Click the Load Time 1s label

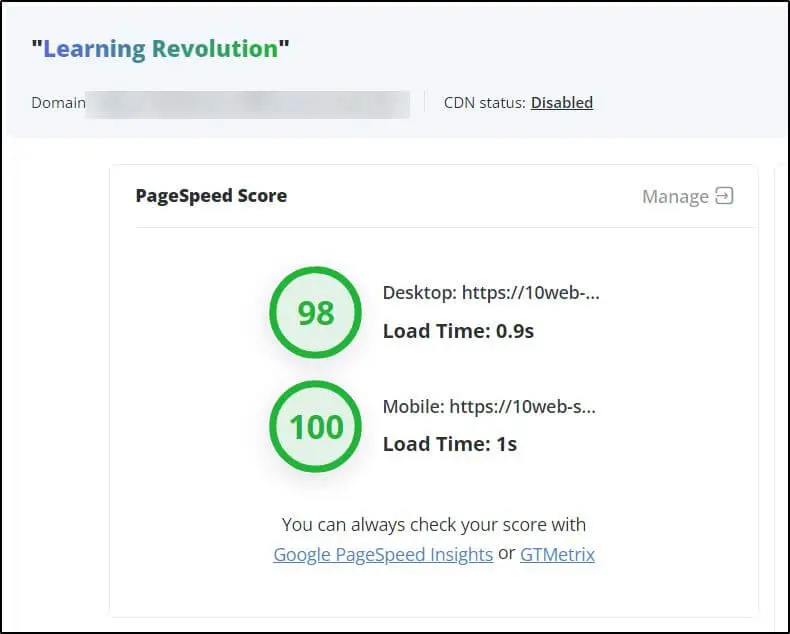pos(449,444)
